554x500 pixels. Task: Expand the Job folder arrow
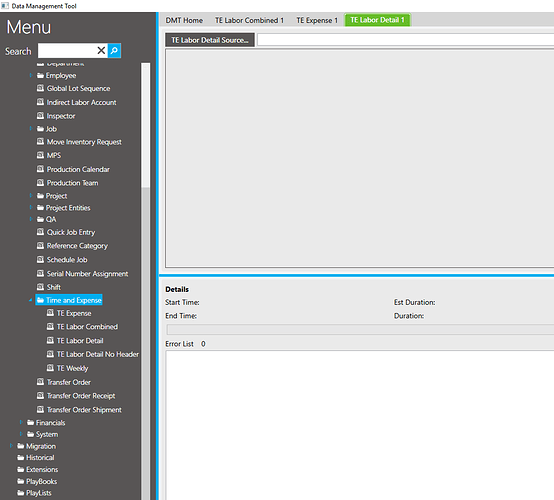point(31,129)
